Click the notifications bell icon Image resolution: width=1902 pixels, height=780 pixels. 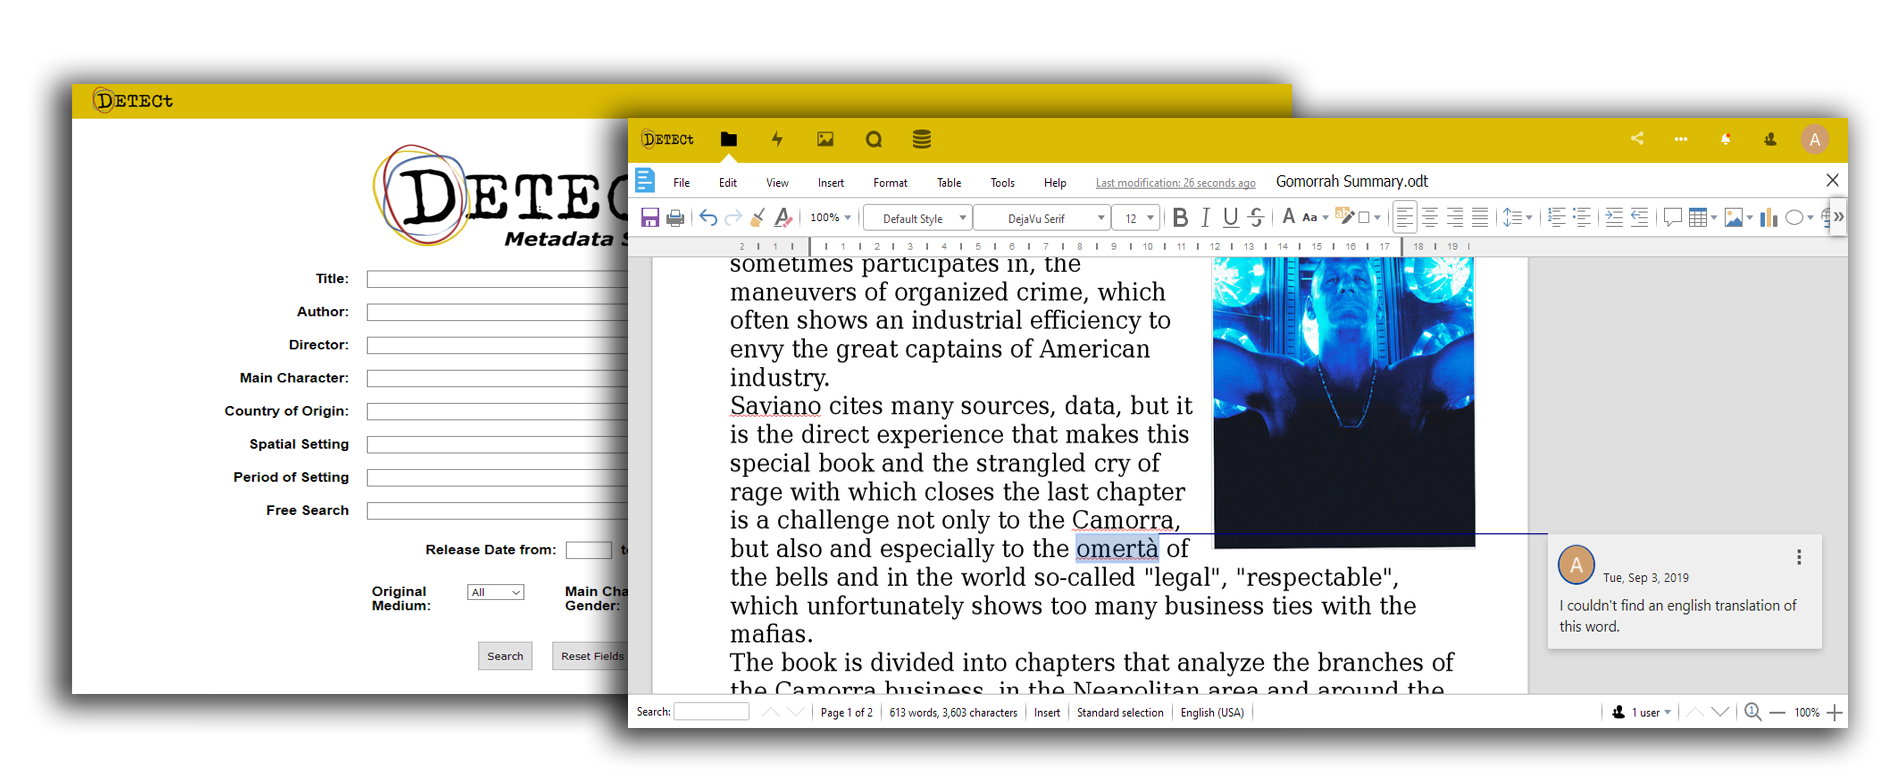click(x=1725, y=139)
